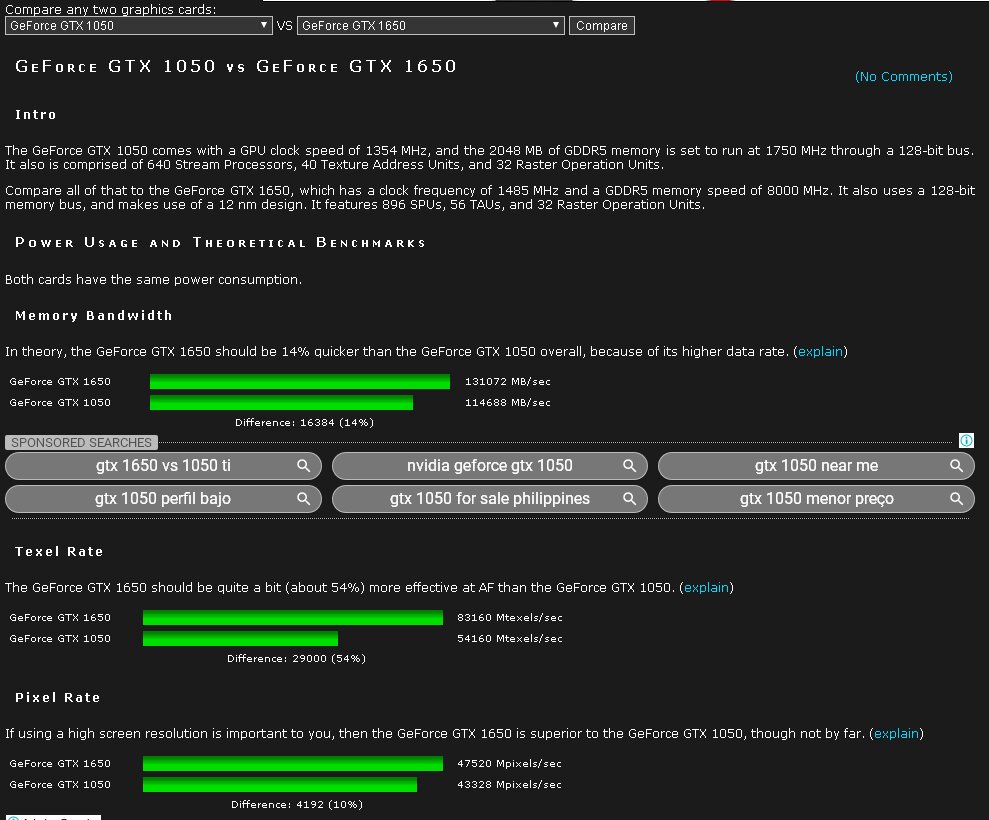989x820 pixels.
Task: Click magnifier icon on gtx 1050 perfil bajo
Action: coord(303,498)
